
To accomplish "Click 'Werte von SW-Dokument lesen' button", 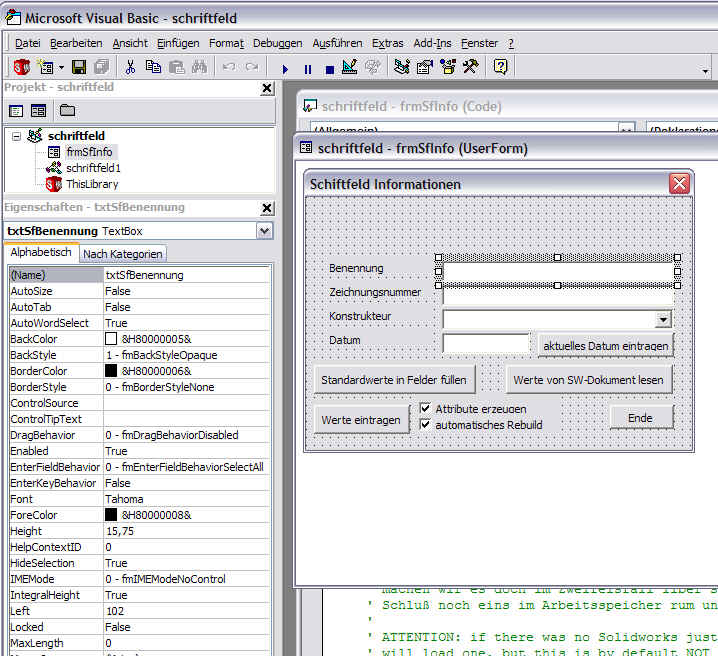I will (589, 380).
